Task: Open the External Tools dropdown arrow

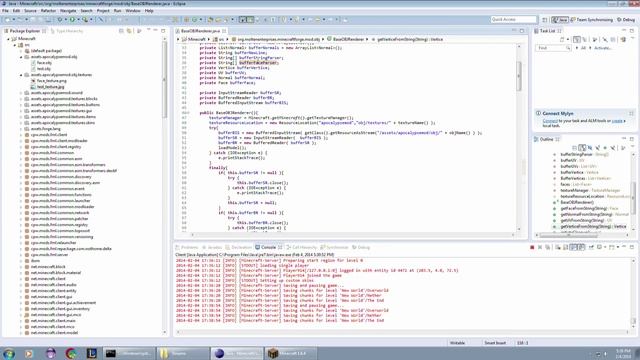Action: tap(90, 20)
